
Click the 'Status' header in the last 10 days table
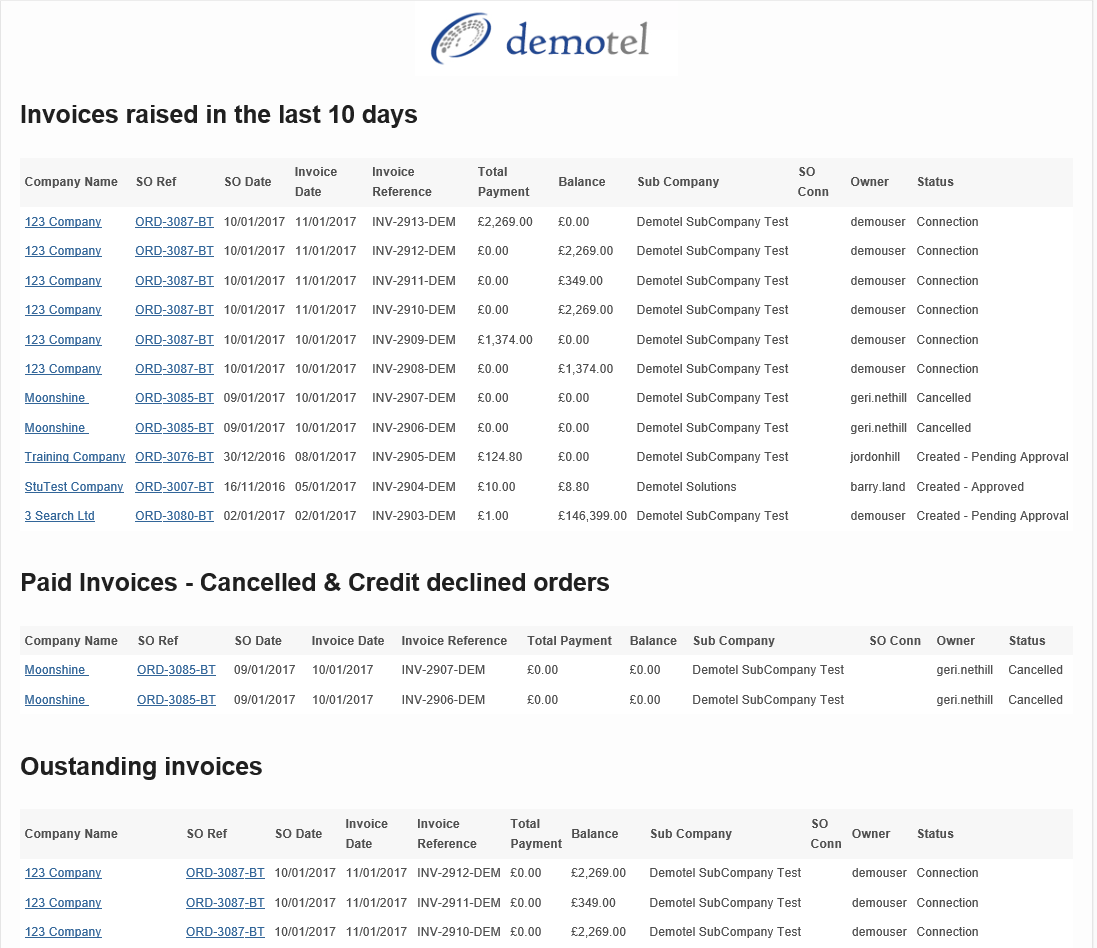[935, 182]
